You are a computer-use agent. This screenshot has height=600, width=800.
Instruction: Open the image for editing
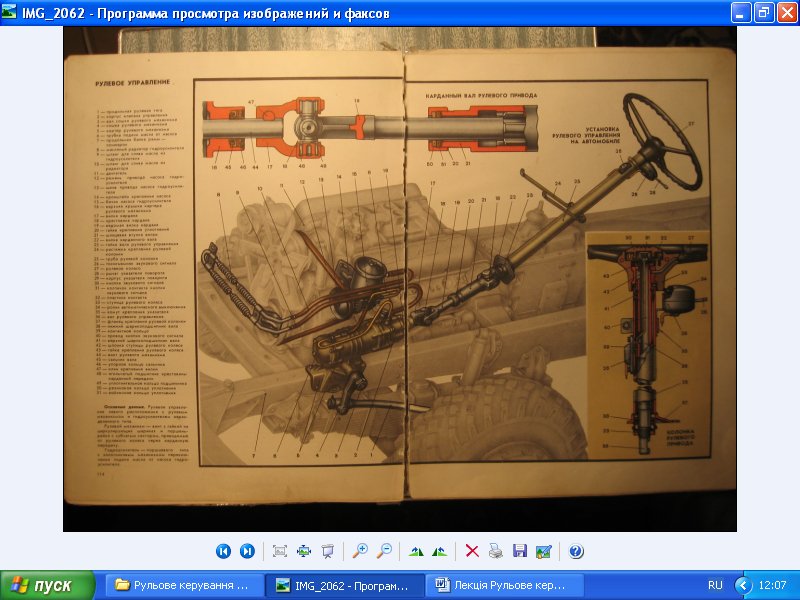pos(544,551)
